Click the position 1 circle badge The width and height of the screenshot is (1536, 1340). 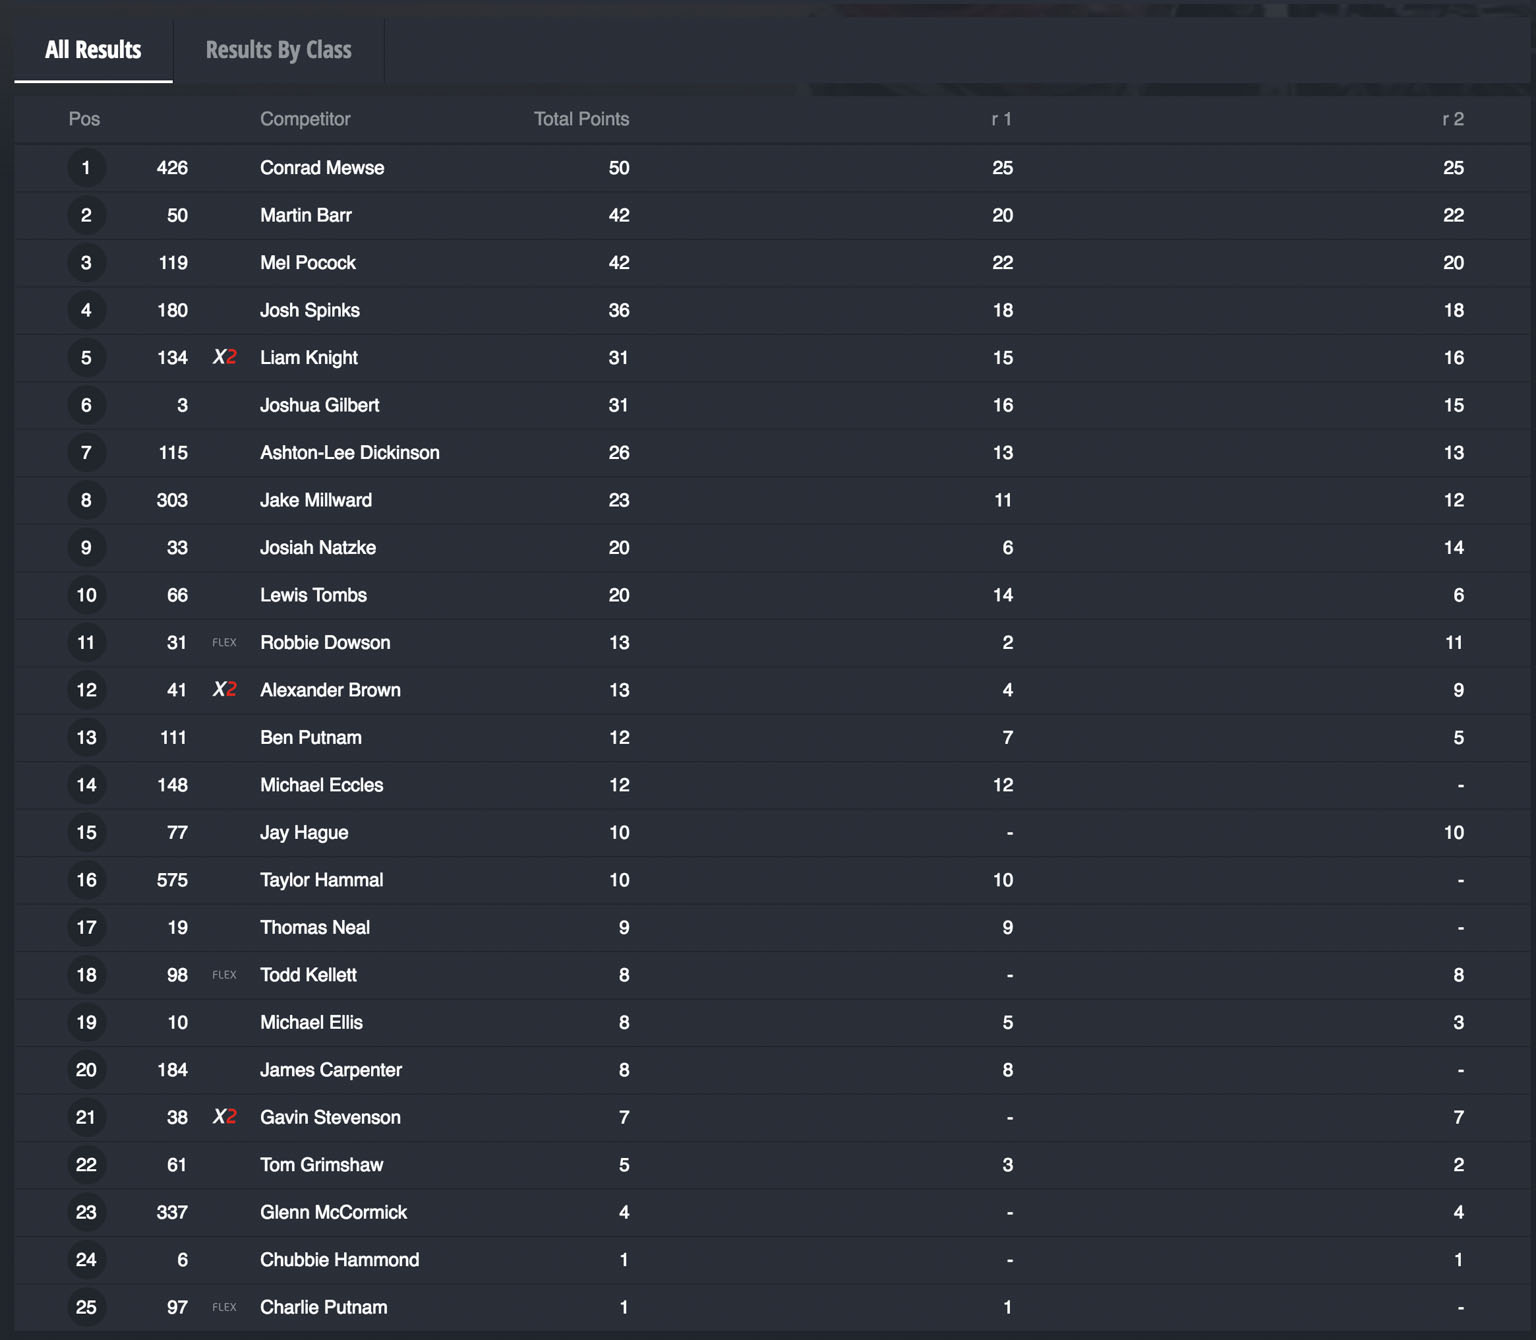pos(86,168)
